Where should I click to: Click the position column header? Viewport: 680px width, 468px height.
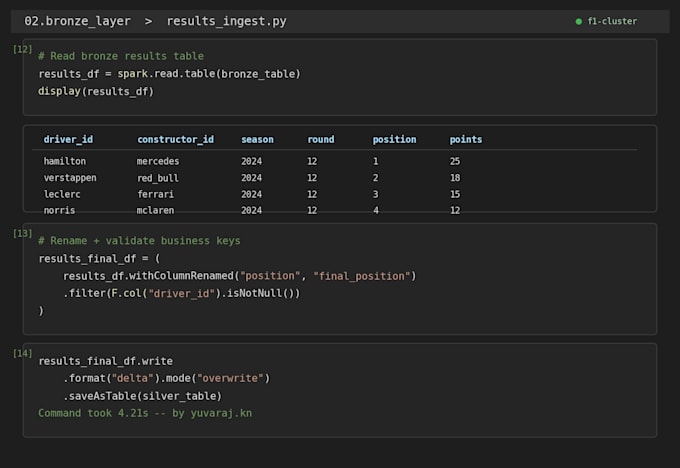[x=394, y=140]
